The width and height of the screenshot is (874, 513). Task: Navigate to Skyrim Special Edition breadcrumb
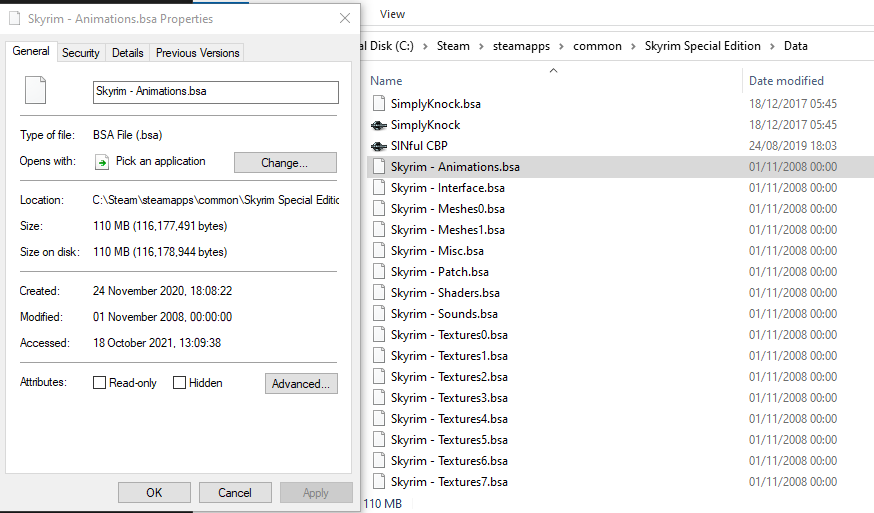[x=702, y=46]
